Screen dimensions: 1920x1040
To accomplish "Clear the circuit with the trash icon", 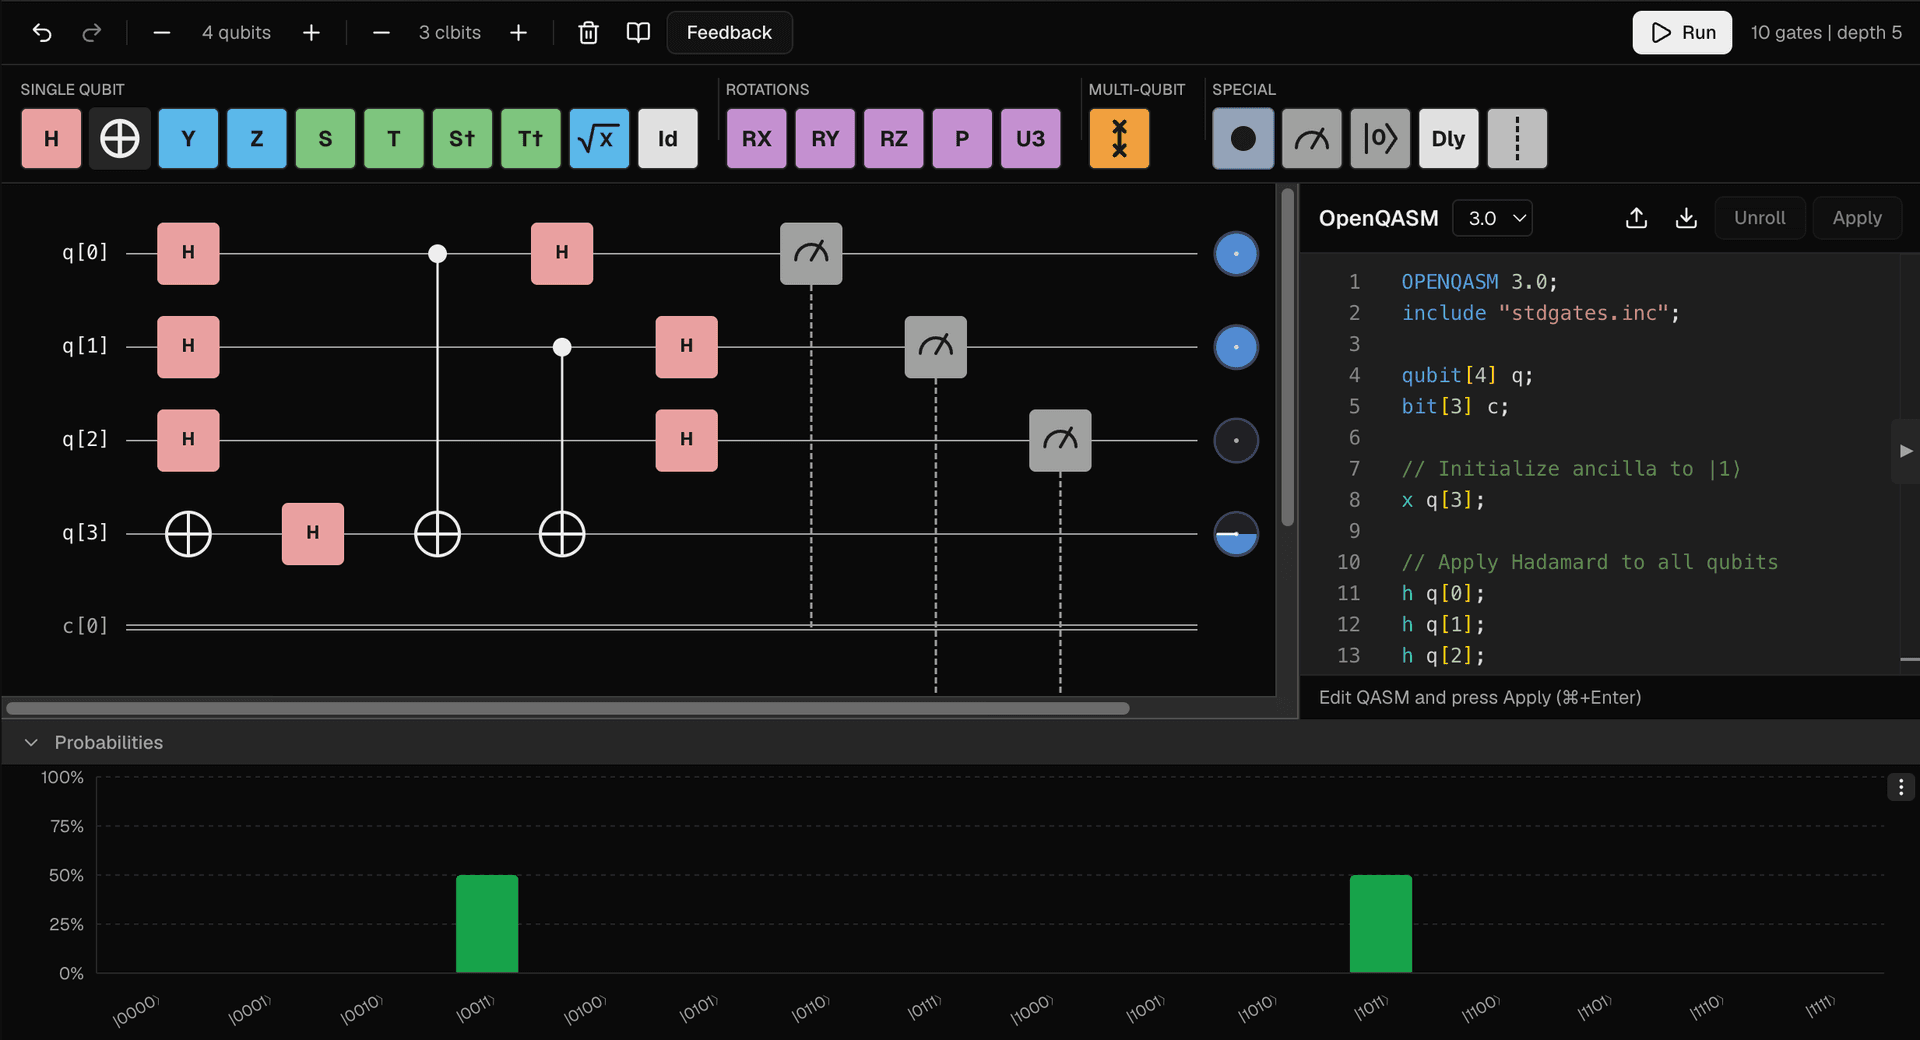I will (588, 33).
